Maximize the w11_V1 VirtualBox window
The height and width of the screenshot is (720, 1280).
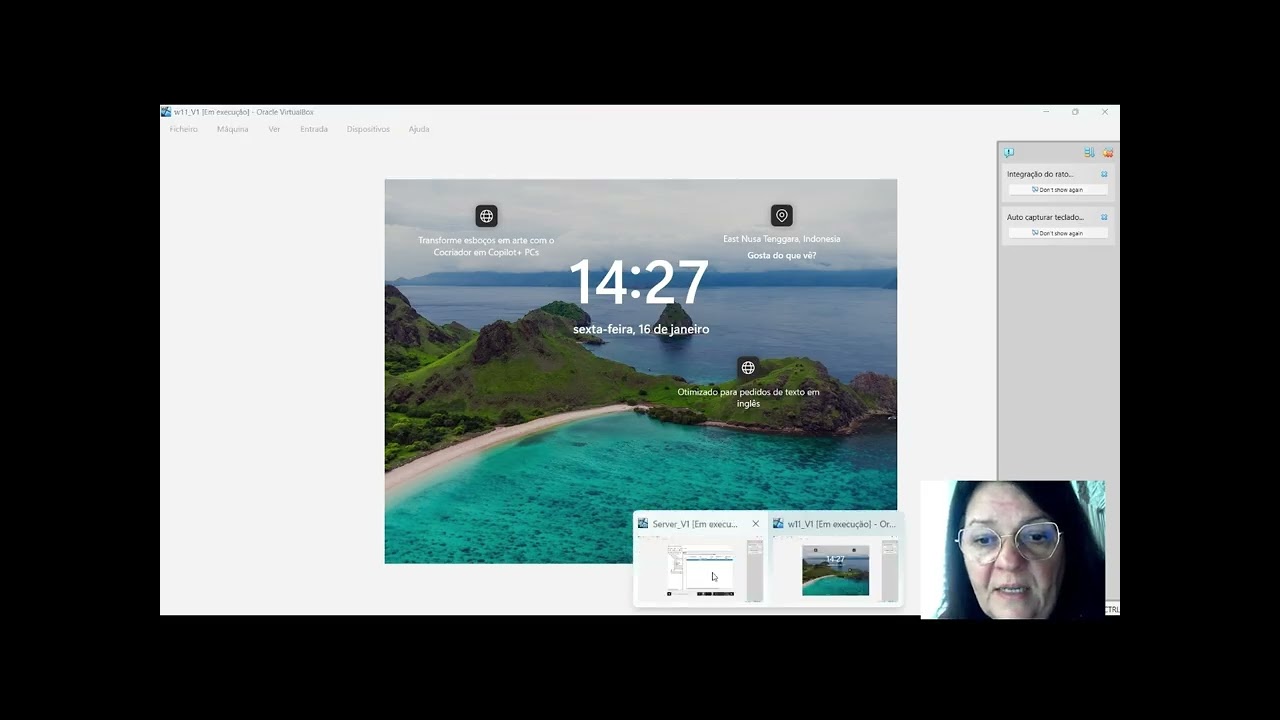(1075, 112)
